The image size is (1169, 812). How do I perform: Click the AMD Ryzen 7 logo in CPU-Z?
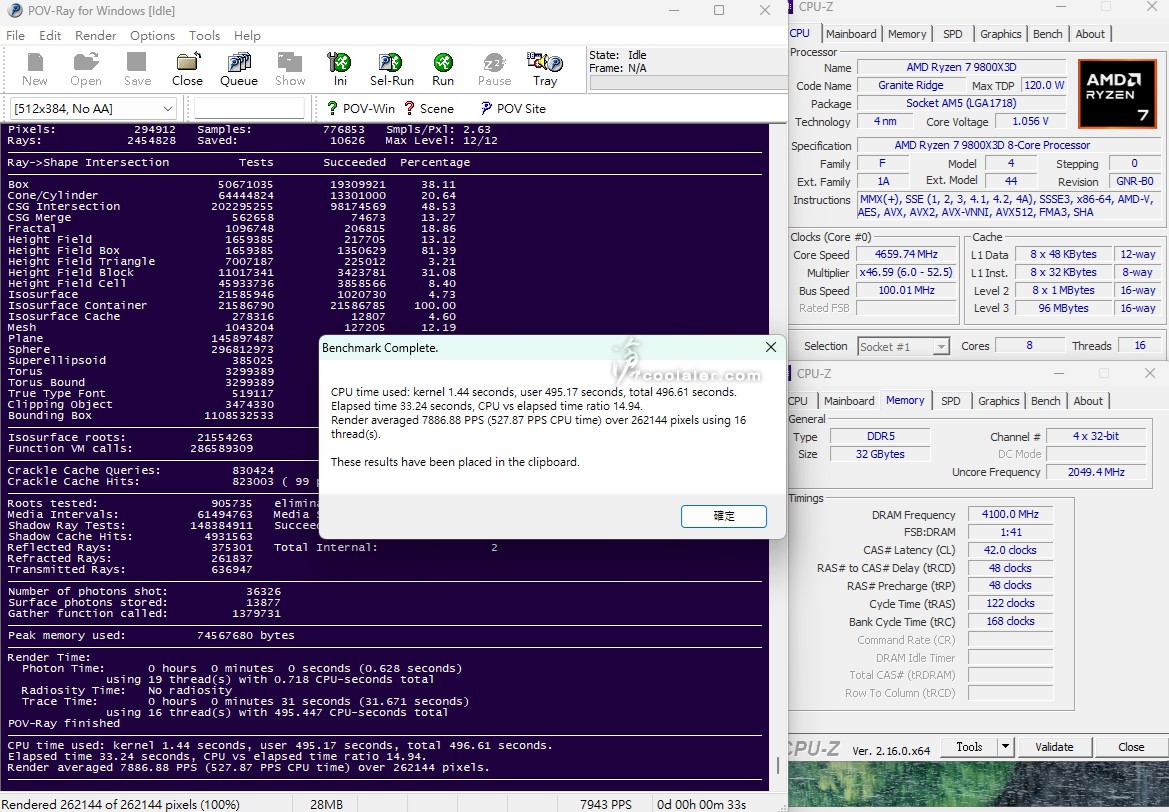1117,94
